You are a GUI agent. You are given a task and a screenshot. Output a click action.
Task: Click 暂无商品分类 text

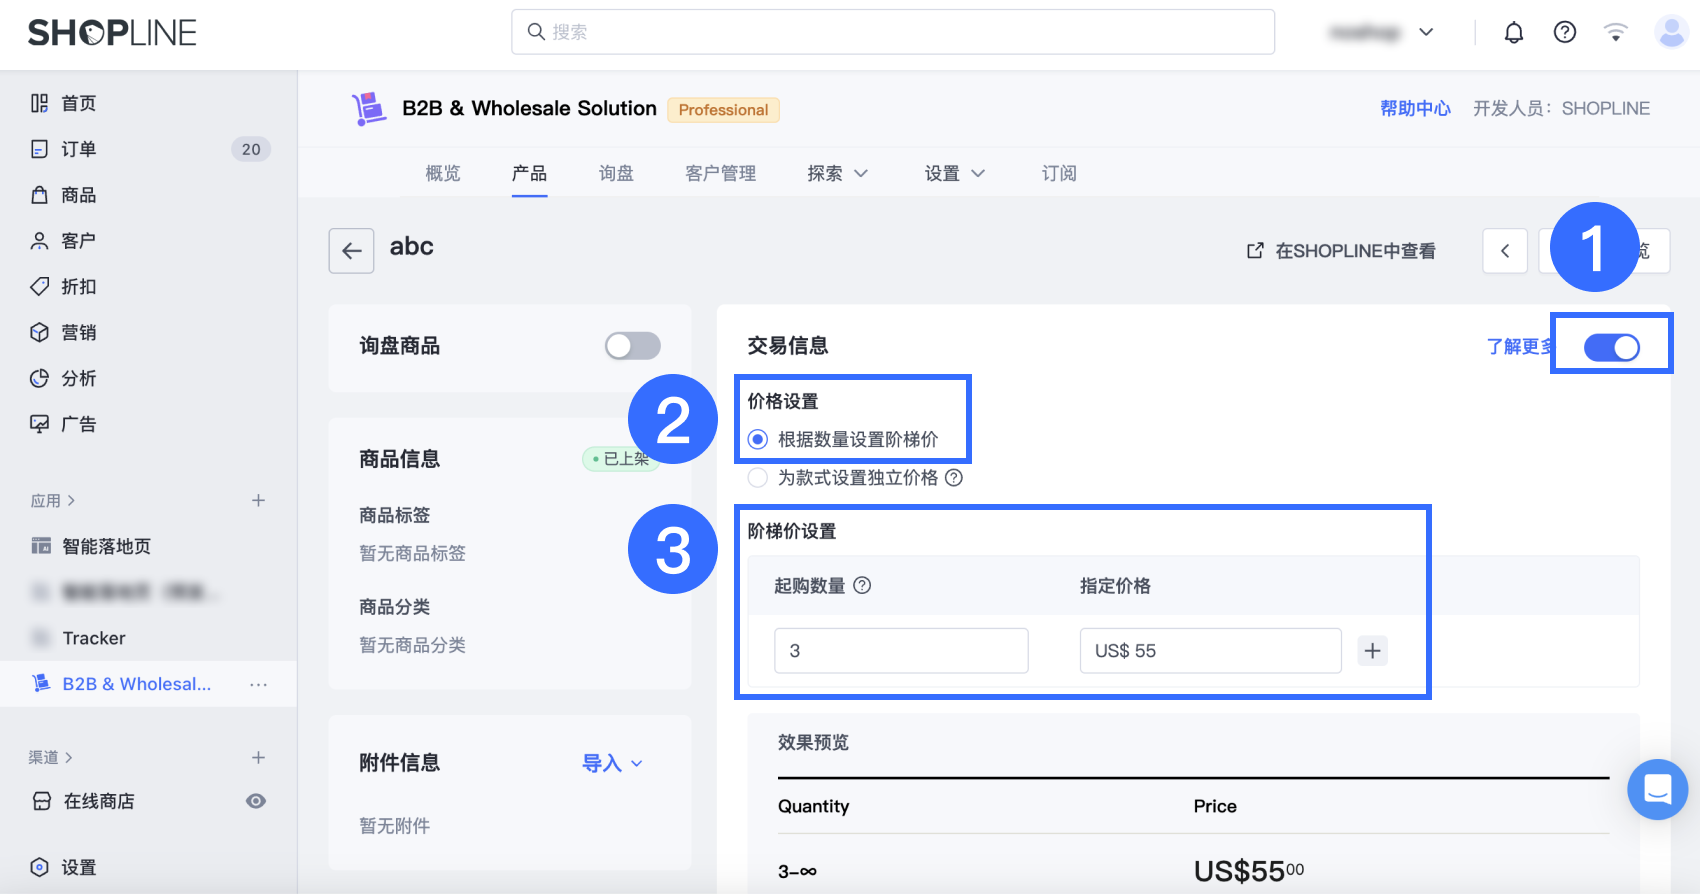point(413,646)
